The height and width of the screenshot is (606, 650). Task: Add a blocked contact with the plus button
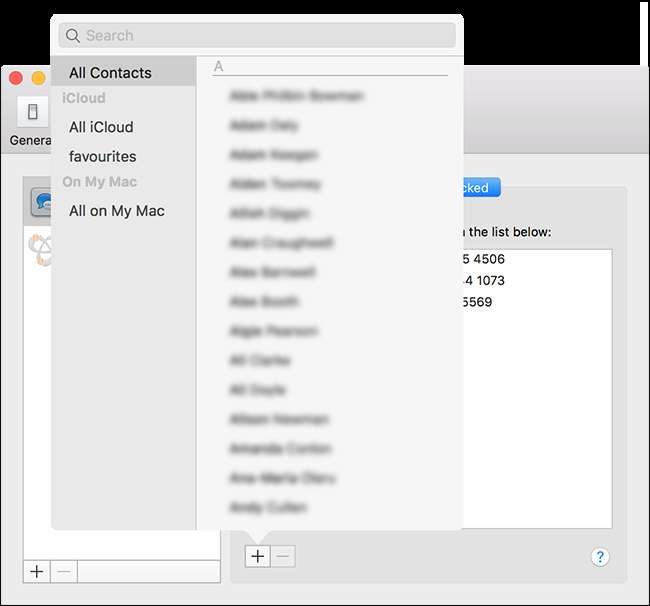coord(258,556)
